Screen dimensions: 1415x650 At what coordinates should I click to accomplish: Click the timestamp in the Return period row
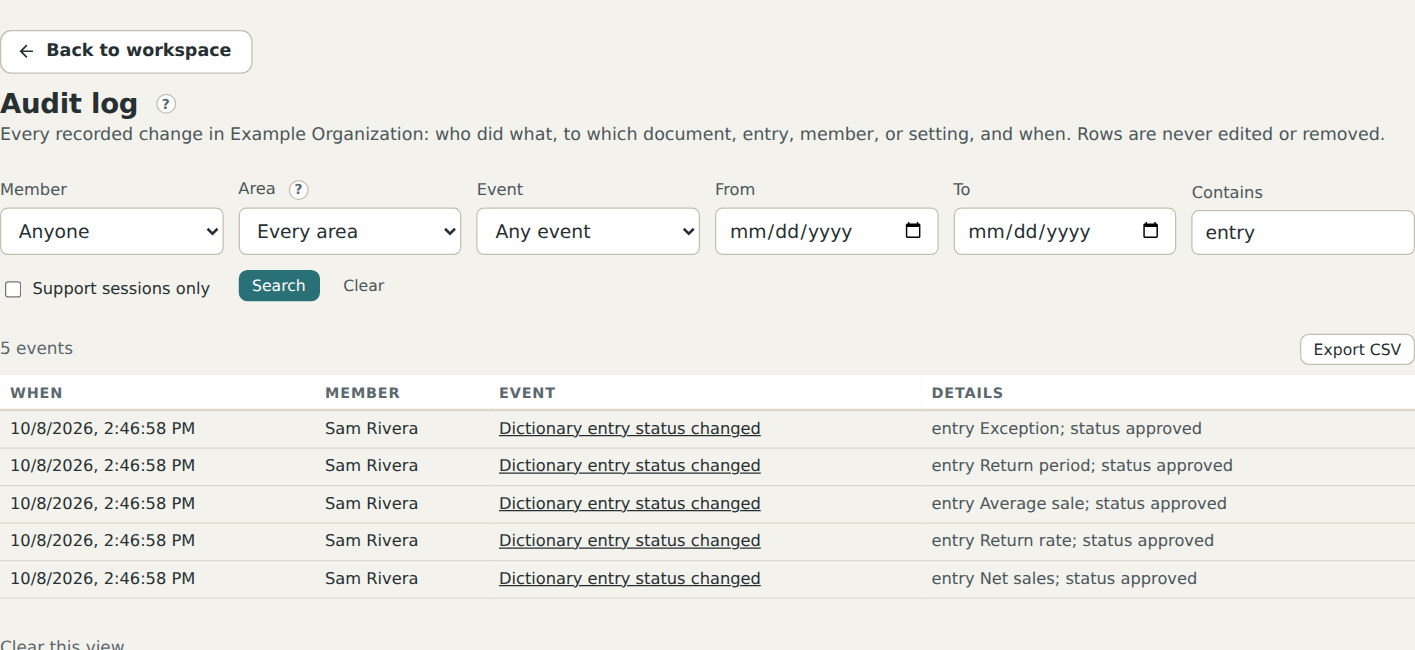tap(102, 466)
